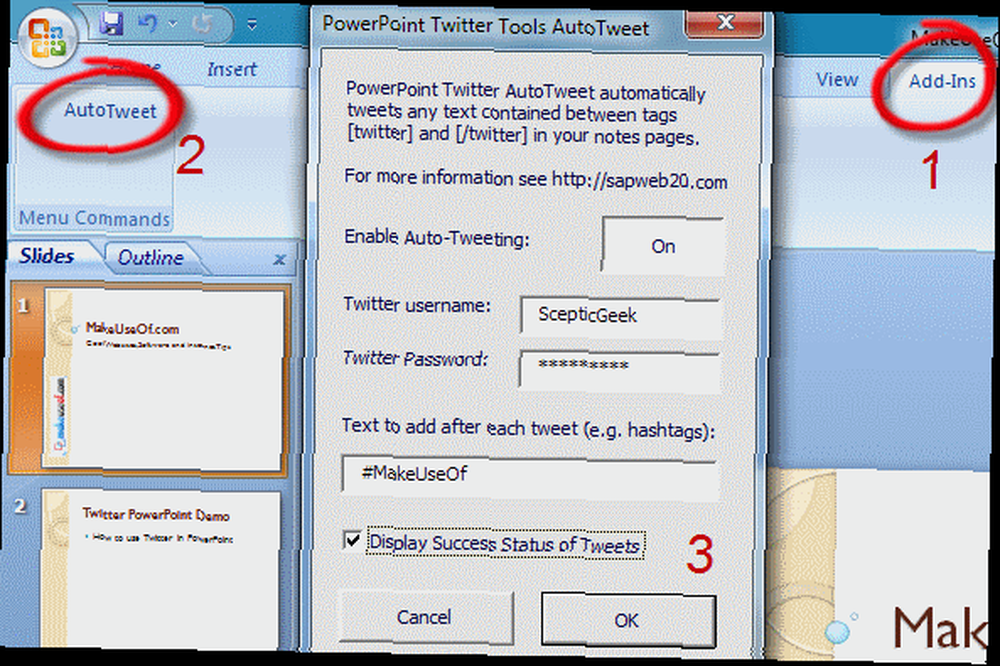Select the Outline pane tab

[x=151, y=258]
